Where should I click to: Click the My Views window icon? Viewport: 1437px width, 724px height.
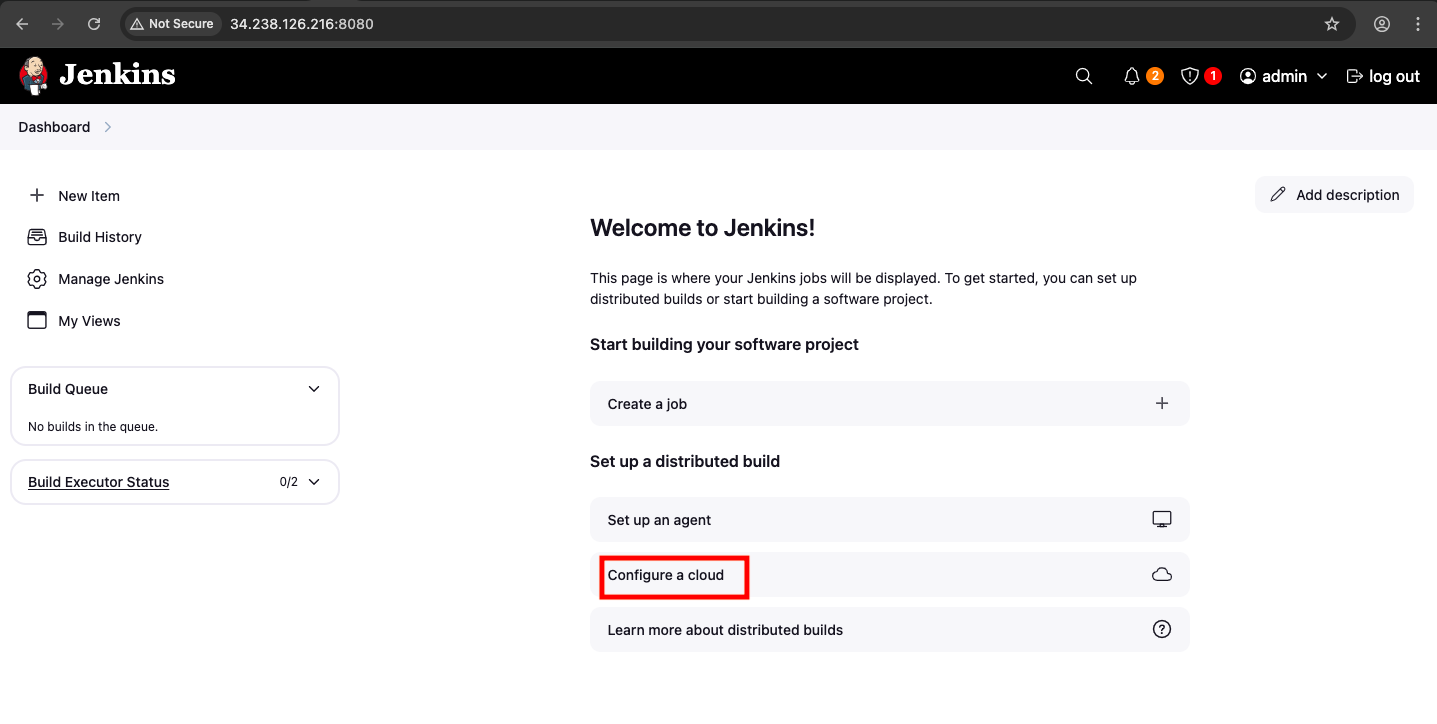tap(37, 321)
